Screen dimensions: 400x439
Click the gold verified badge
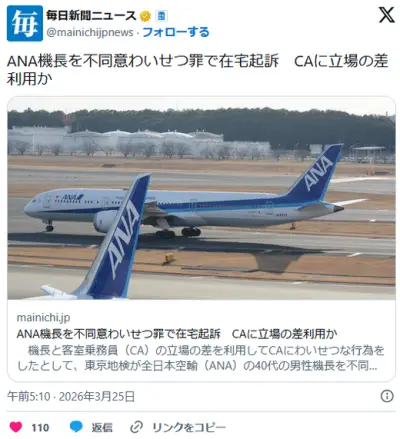(145, 16)
